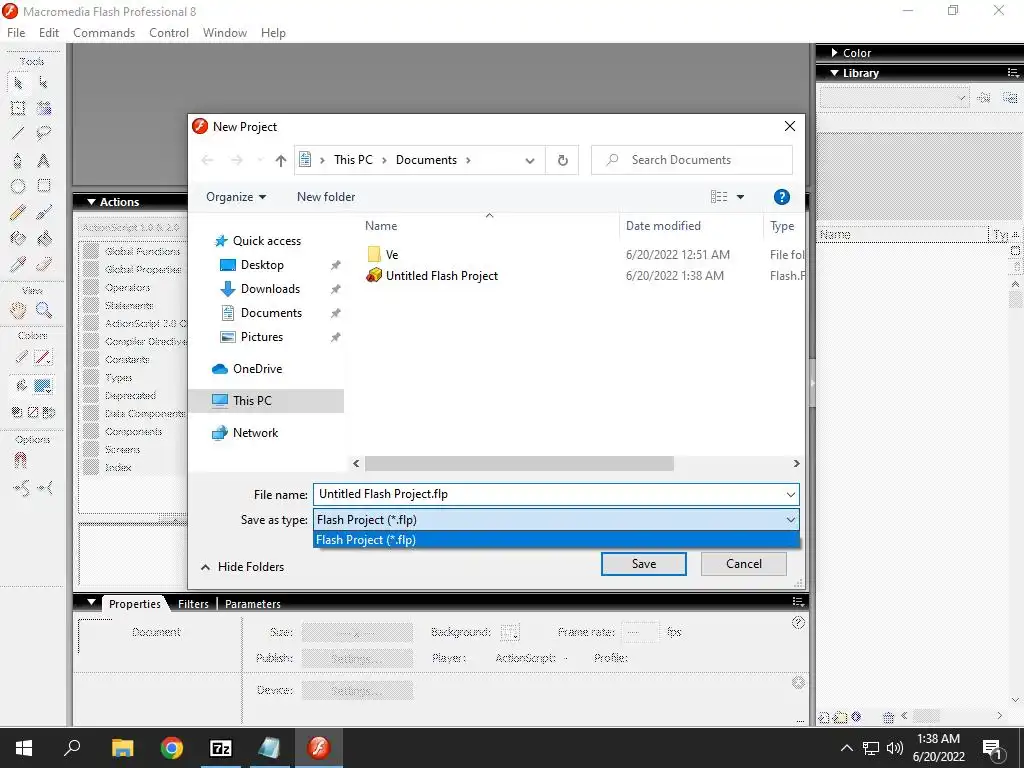
Task: Open the Fill color swatch
Action: [x=43, y=386]
